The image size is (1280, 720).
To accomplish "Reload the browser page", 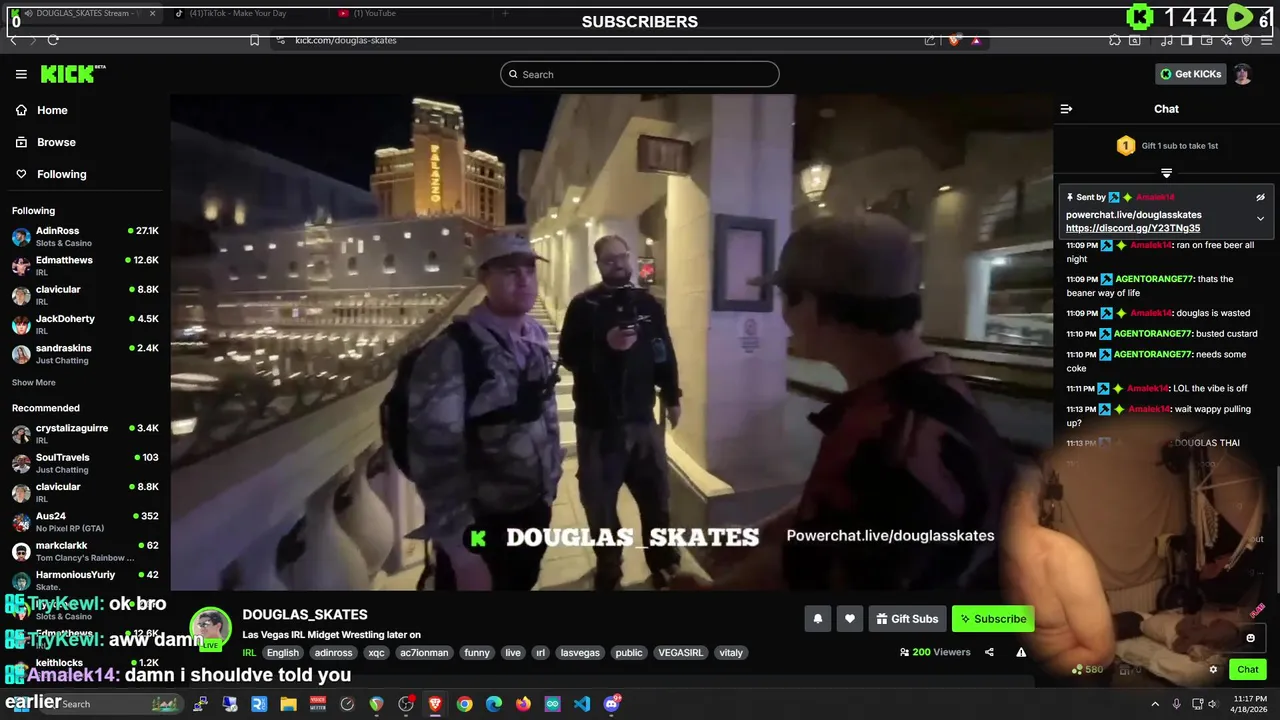I will click(52, 40).
